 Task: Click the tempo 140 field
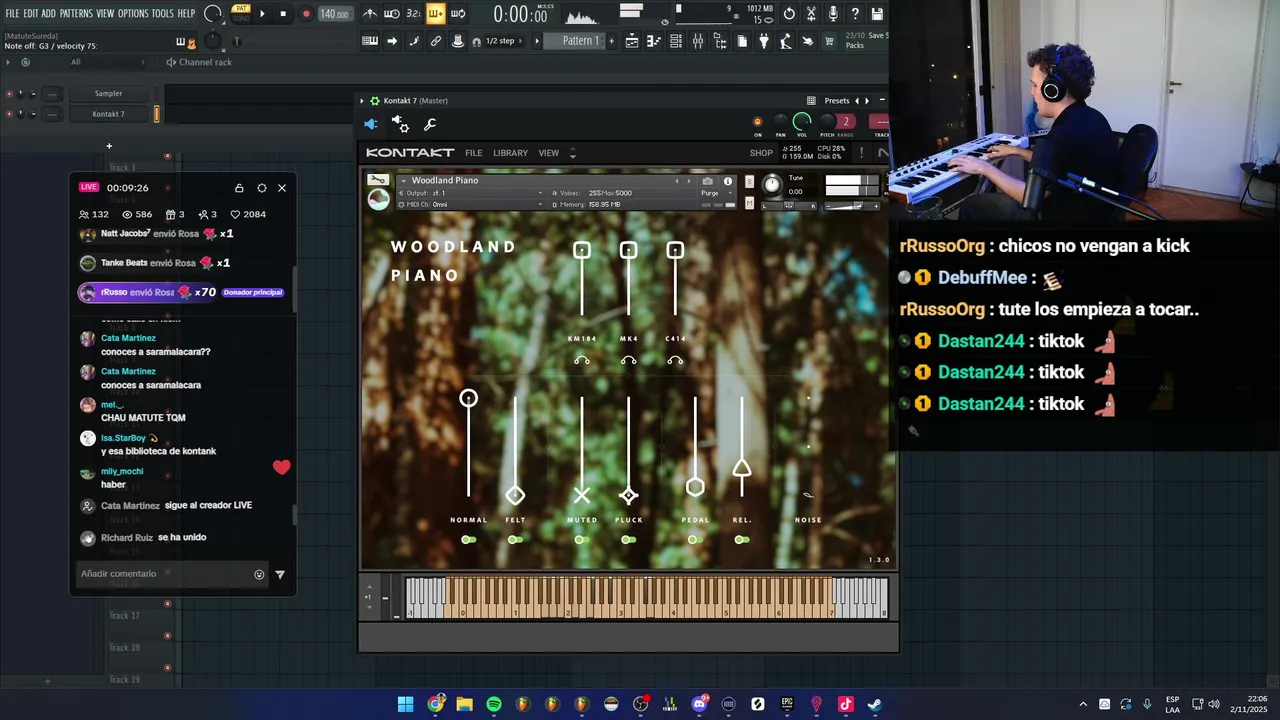point(334,14)
